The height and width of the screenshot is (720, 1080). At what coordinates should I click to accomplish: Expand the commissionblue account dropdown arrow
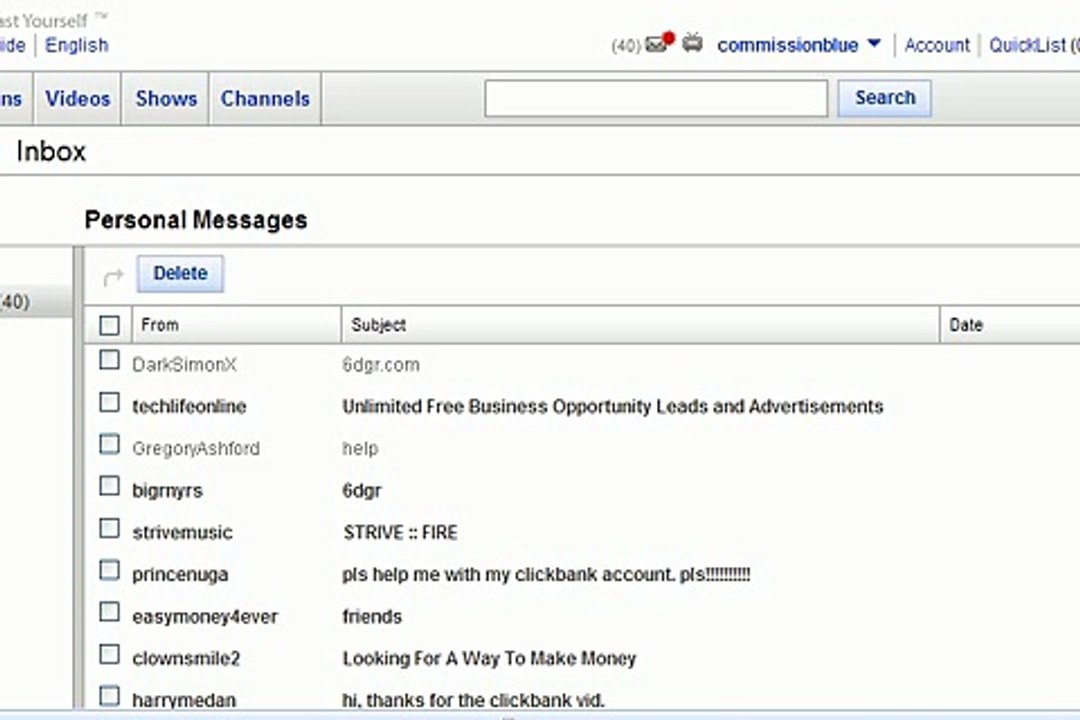click(x=874, y=43)
